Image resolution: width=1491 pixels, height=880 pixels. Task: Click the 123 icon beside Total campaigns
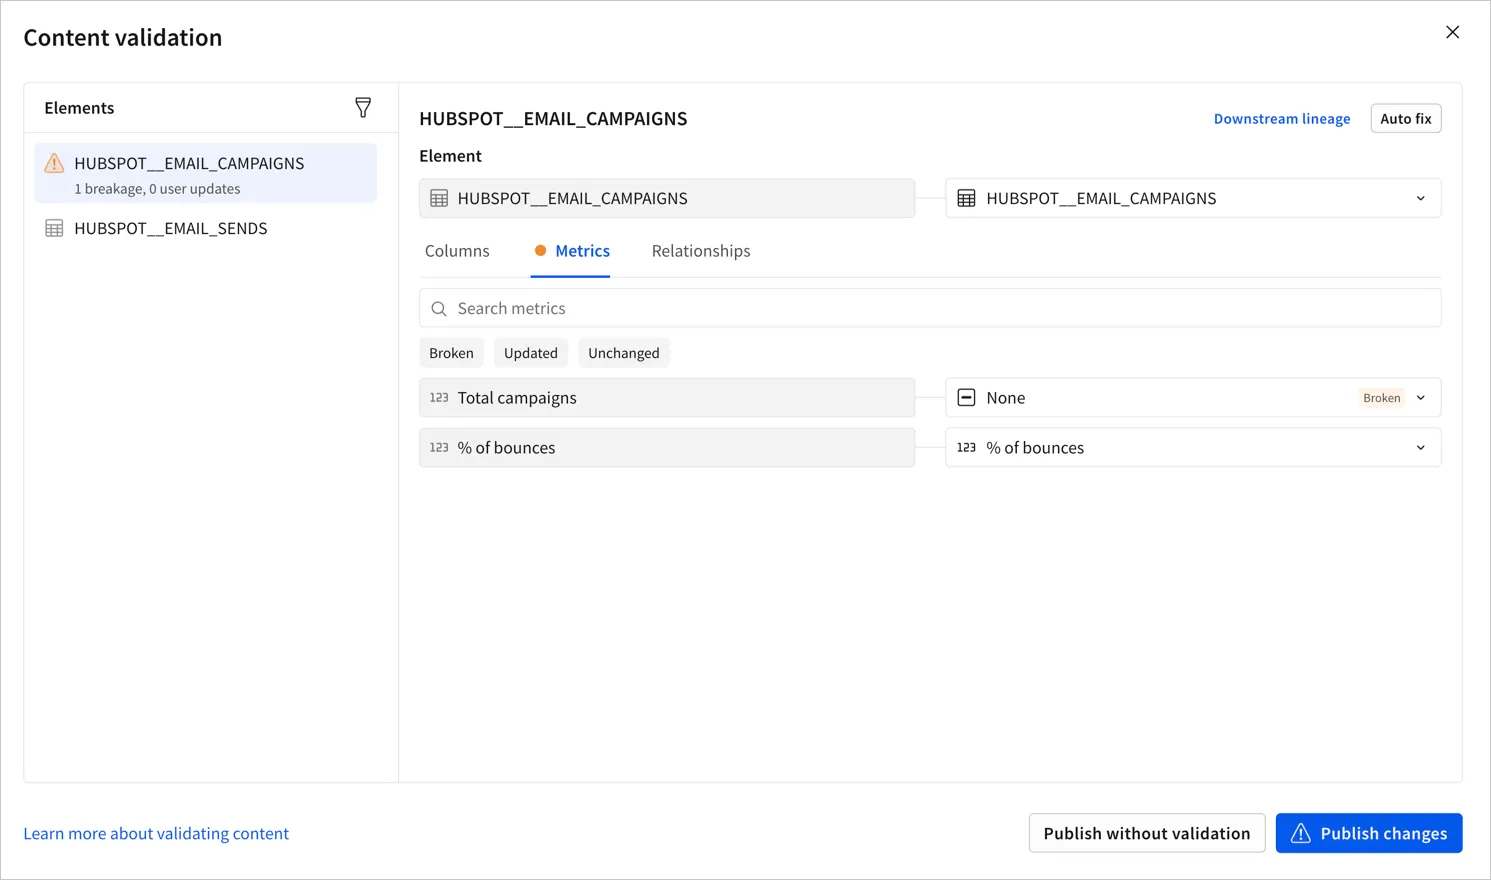point(439,397)
